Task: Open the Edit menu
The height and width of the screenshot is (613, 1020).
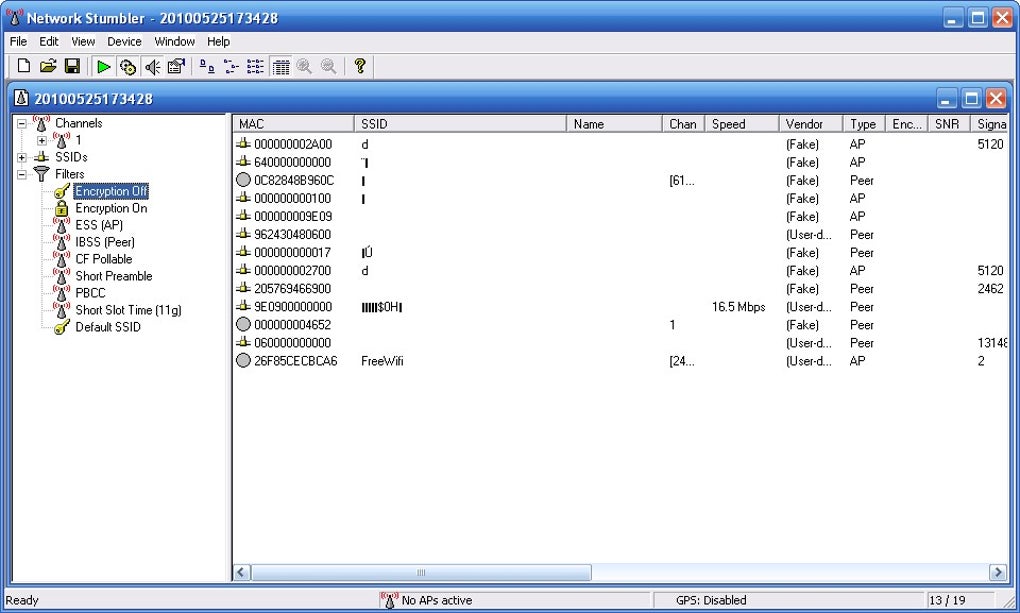Action: pyautogui.click(x=49, y=42)
